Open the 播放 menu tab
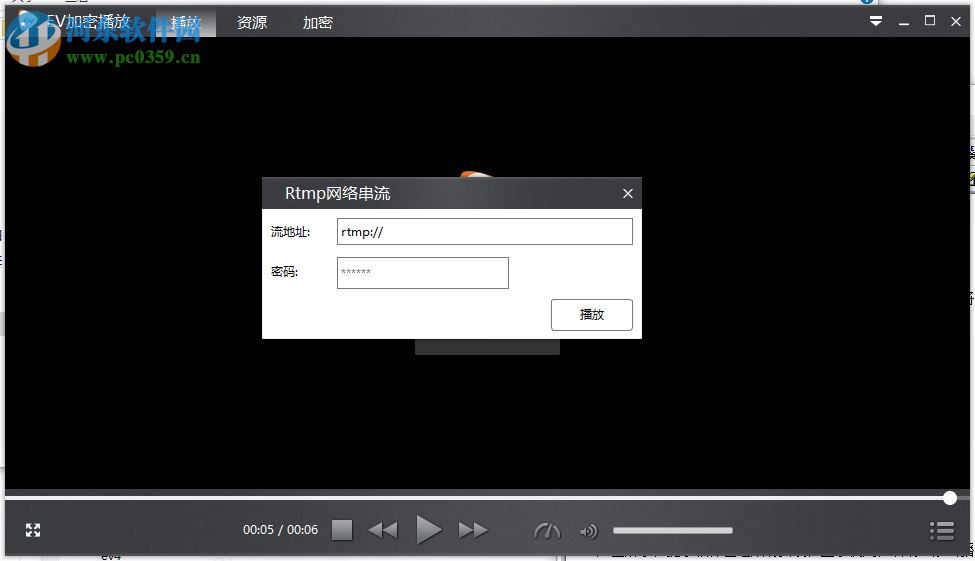Screen dimensions: 975x561 click(x=185, y=23)
